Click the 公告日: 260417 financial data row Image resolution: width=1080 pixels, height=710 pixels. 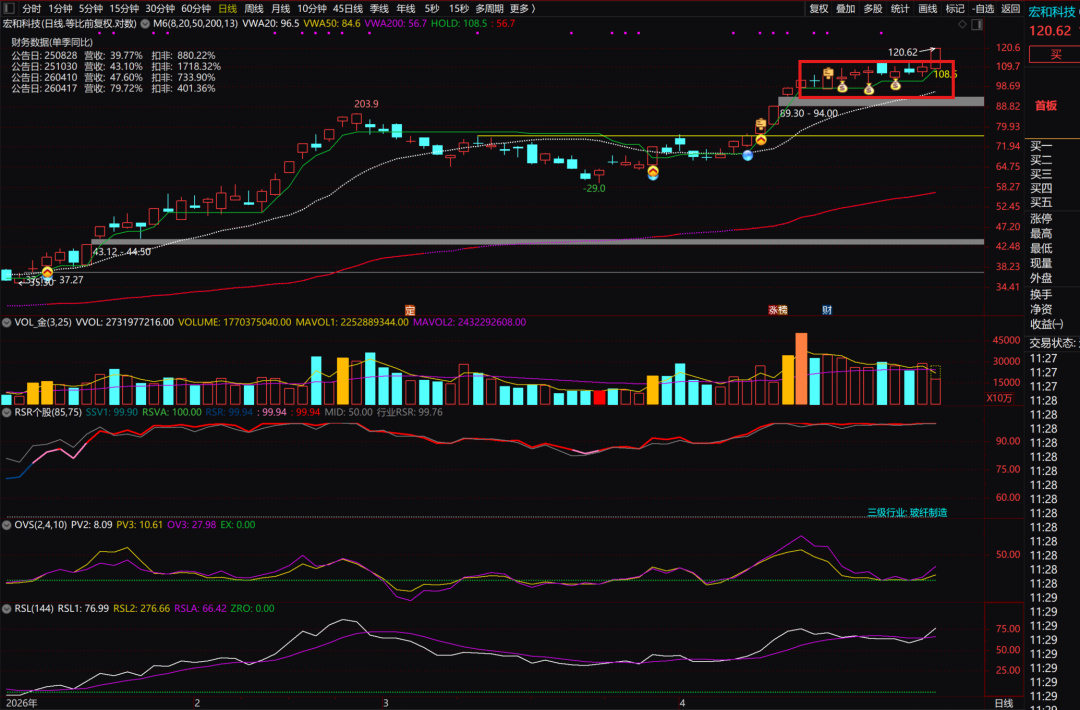[x=113, y=88]
